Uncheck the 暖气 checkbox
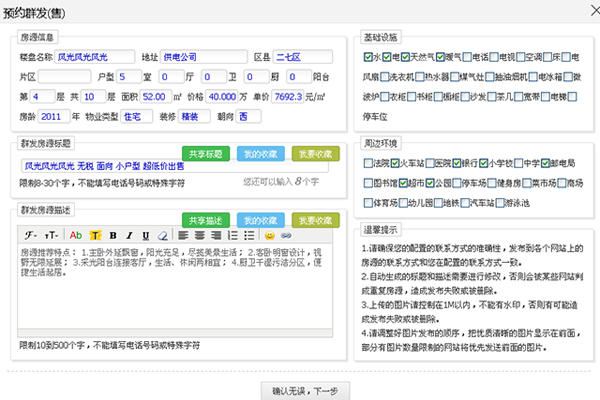This screenshot has height=400, width=600. 440,57
